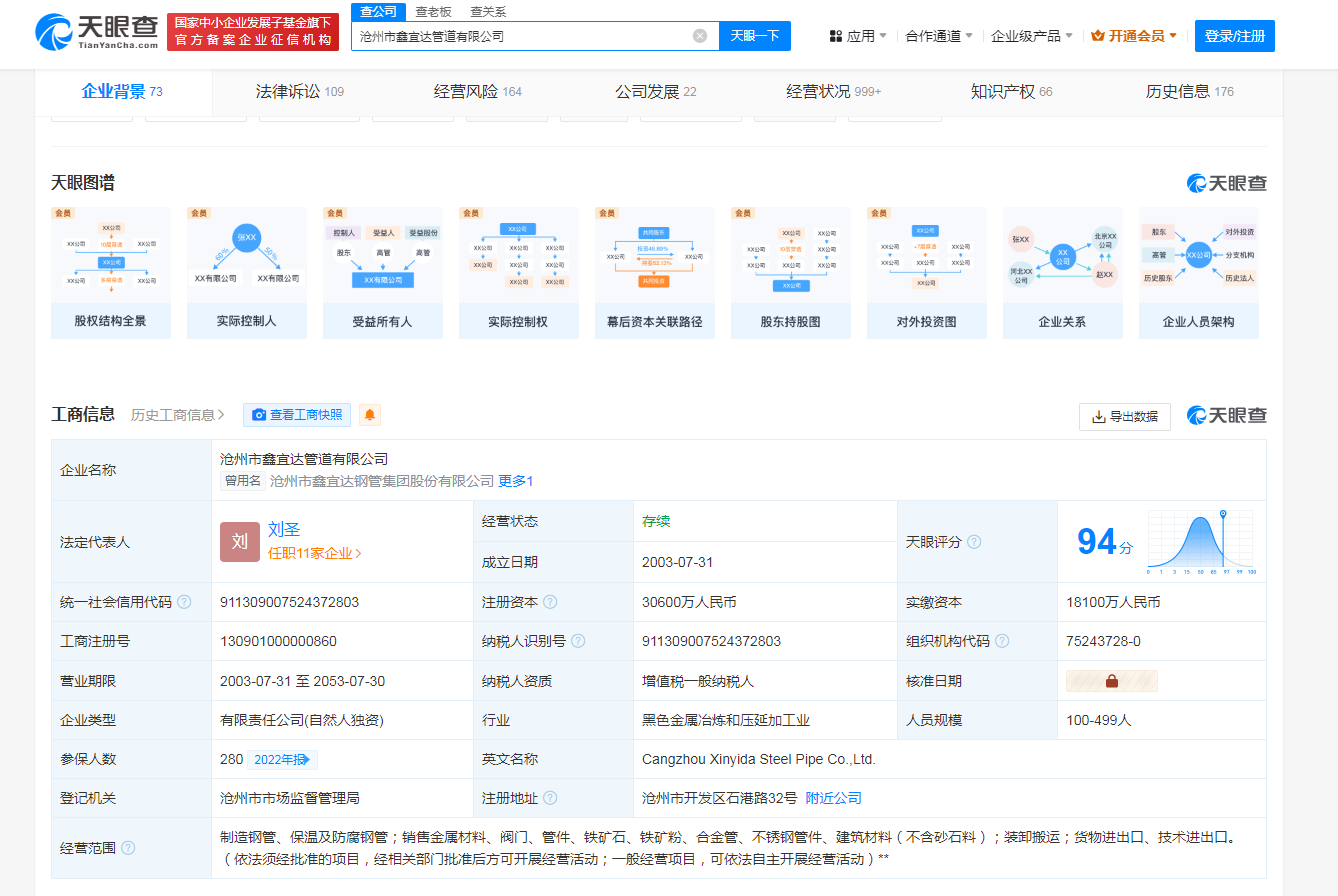Click the camera icon in 查看工商快照

(259, 415)
